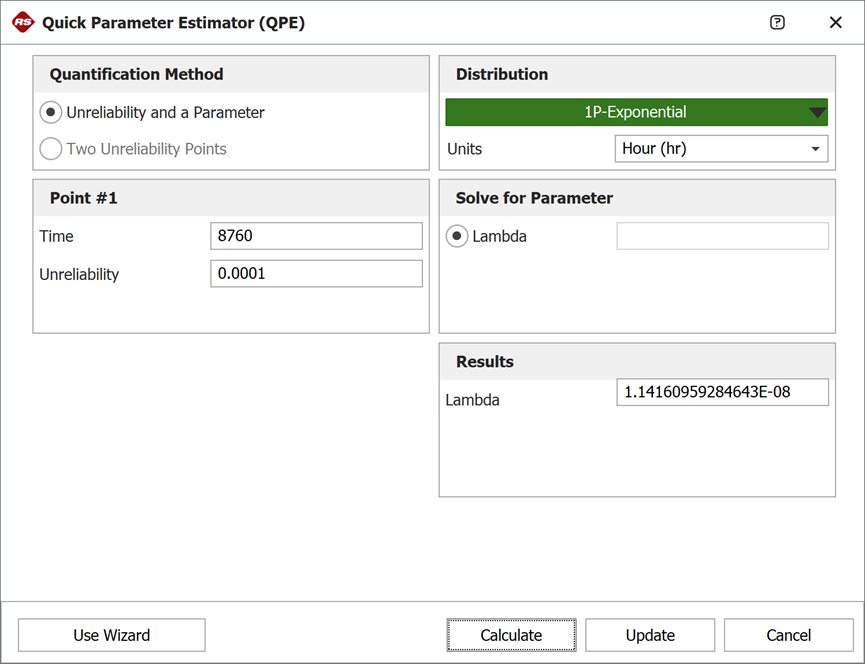Close the Quick Parameter Estimator dialog

tap(835, 22)
